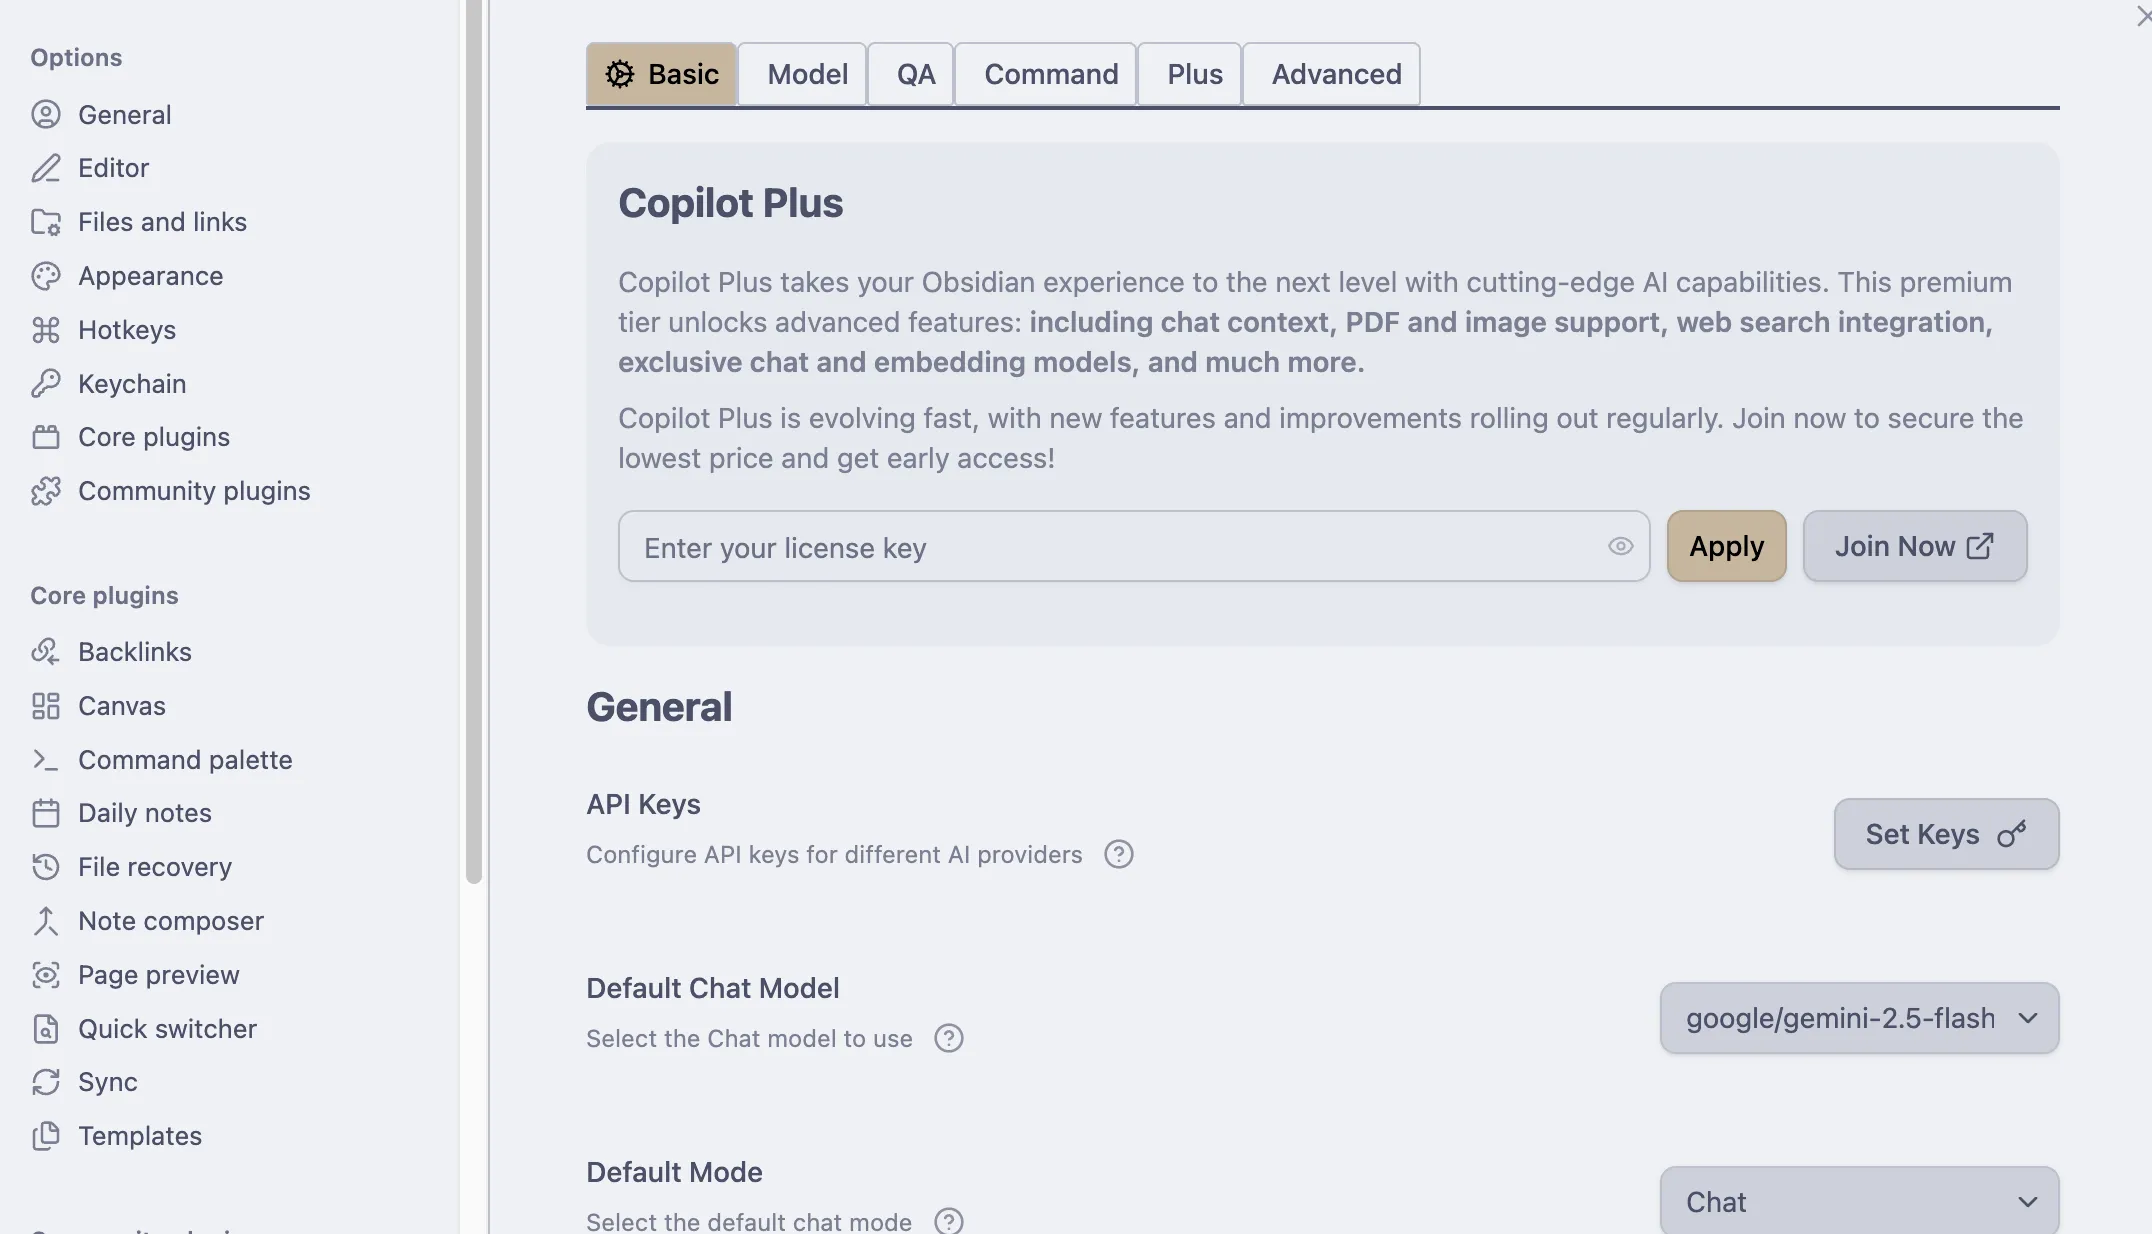Viewport: 2152px width, 1234px height.
Task: Click help icon next to API Keys description
Action: click(x=1119, y=855)
